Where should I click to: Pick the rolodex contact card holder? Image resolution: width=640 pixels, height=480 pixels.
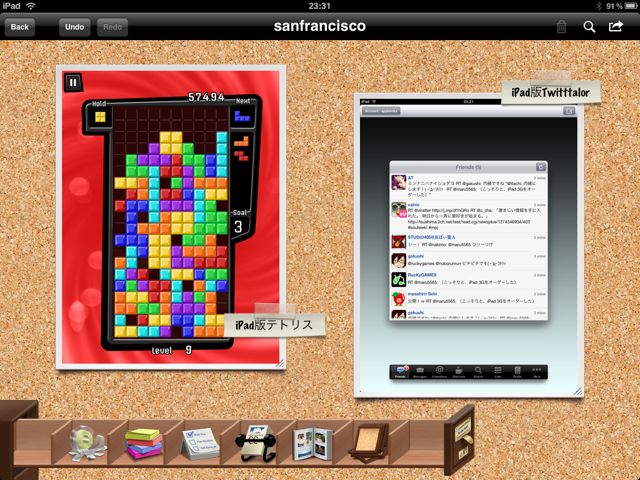tap(256, 443)
